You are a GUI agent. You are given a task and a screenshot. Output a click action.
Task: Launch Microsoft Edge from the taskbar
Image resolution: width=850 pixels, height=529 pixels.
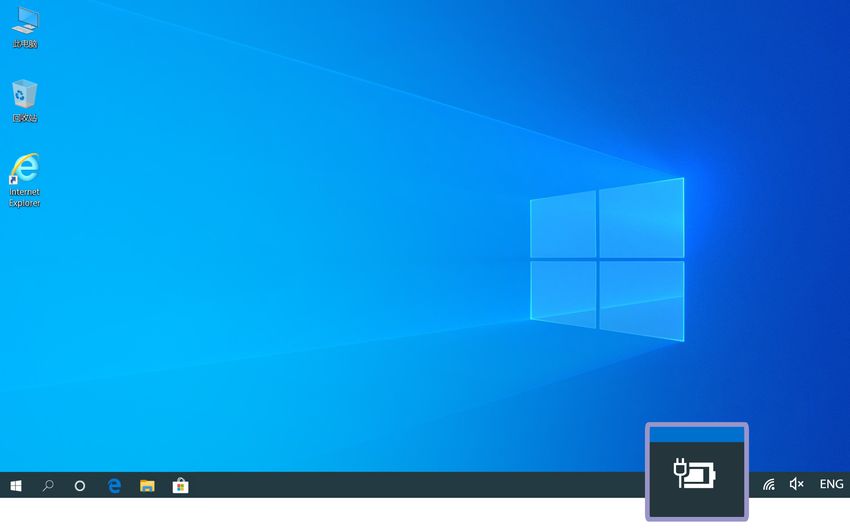[x=114, y=486]
